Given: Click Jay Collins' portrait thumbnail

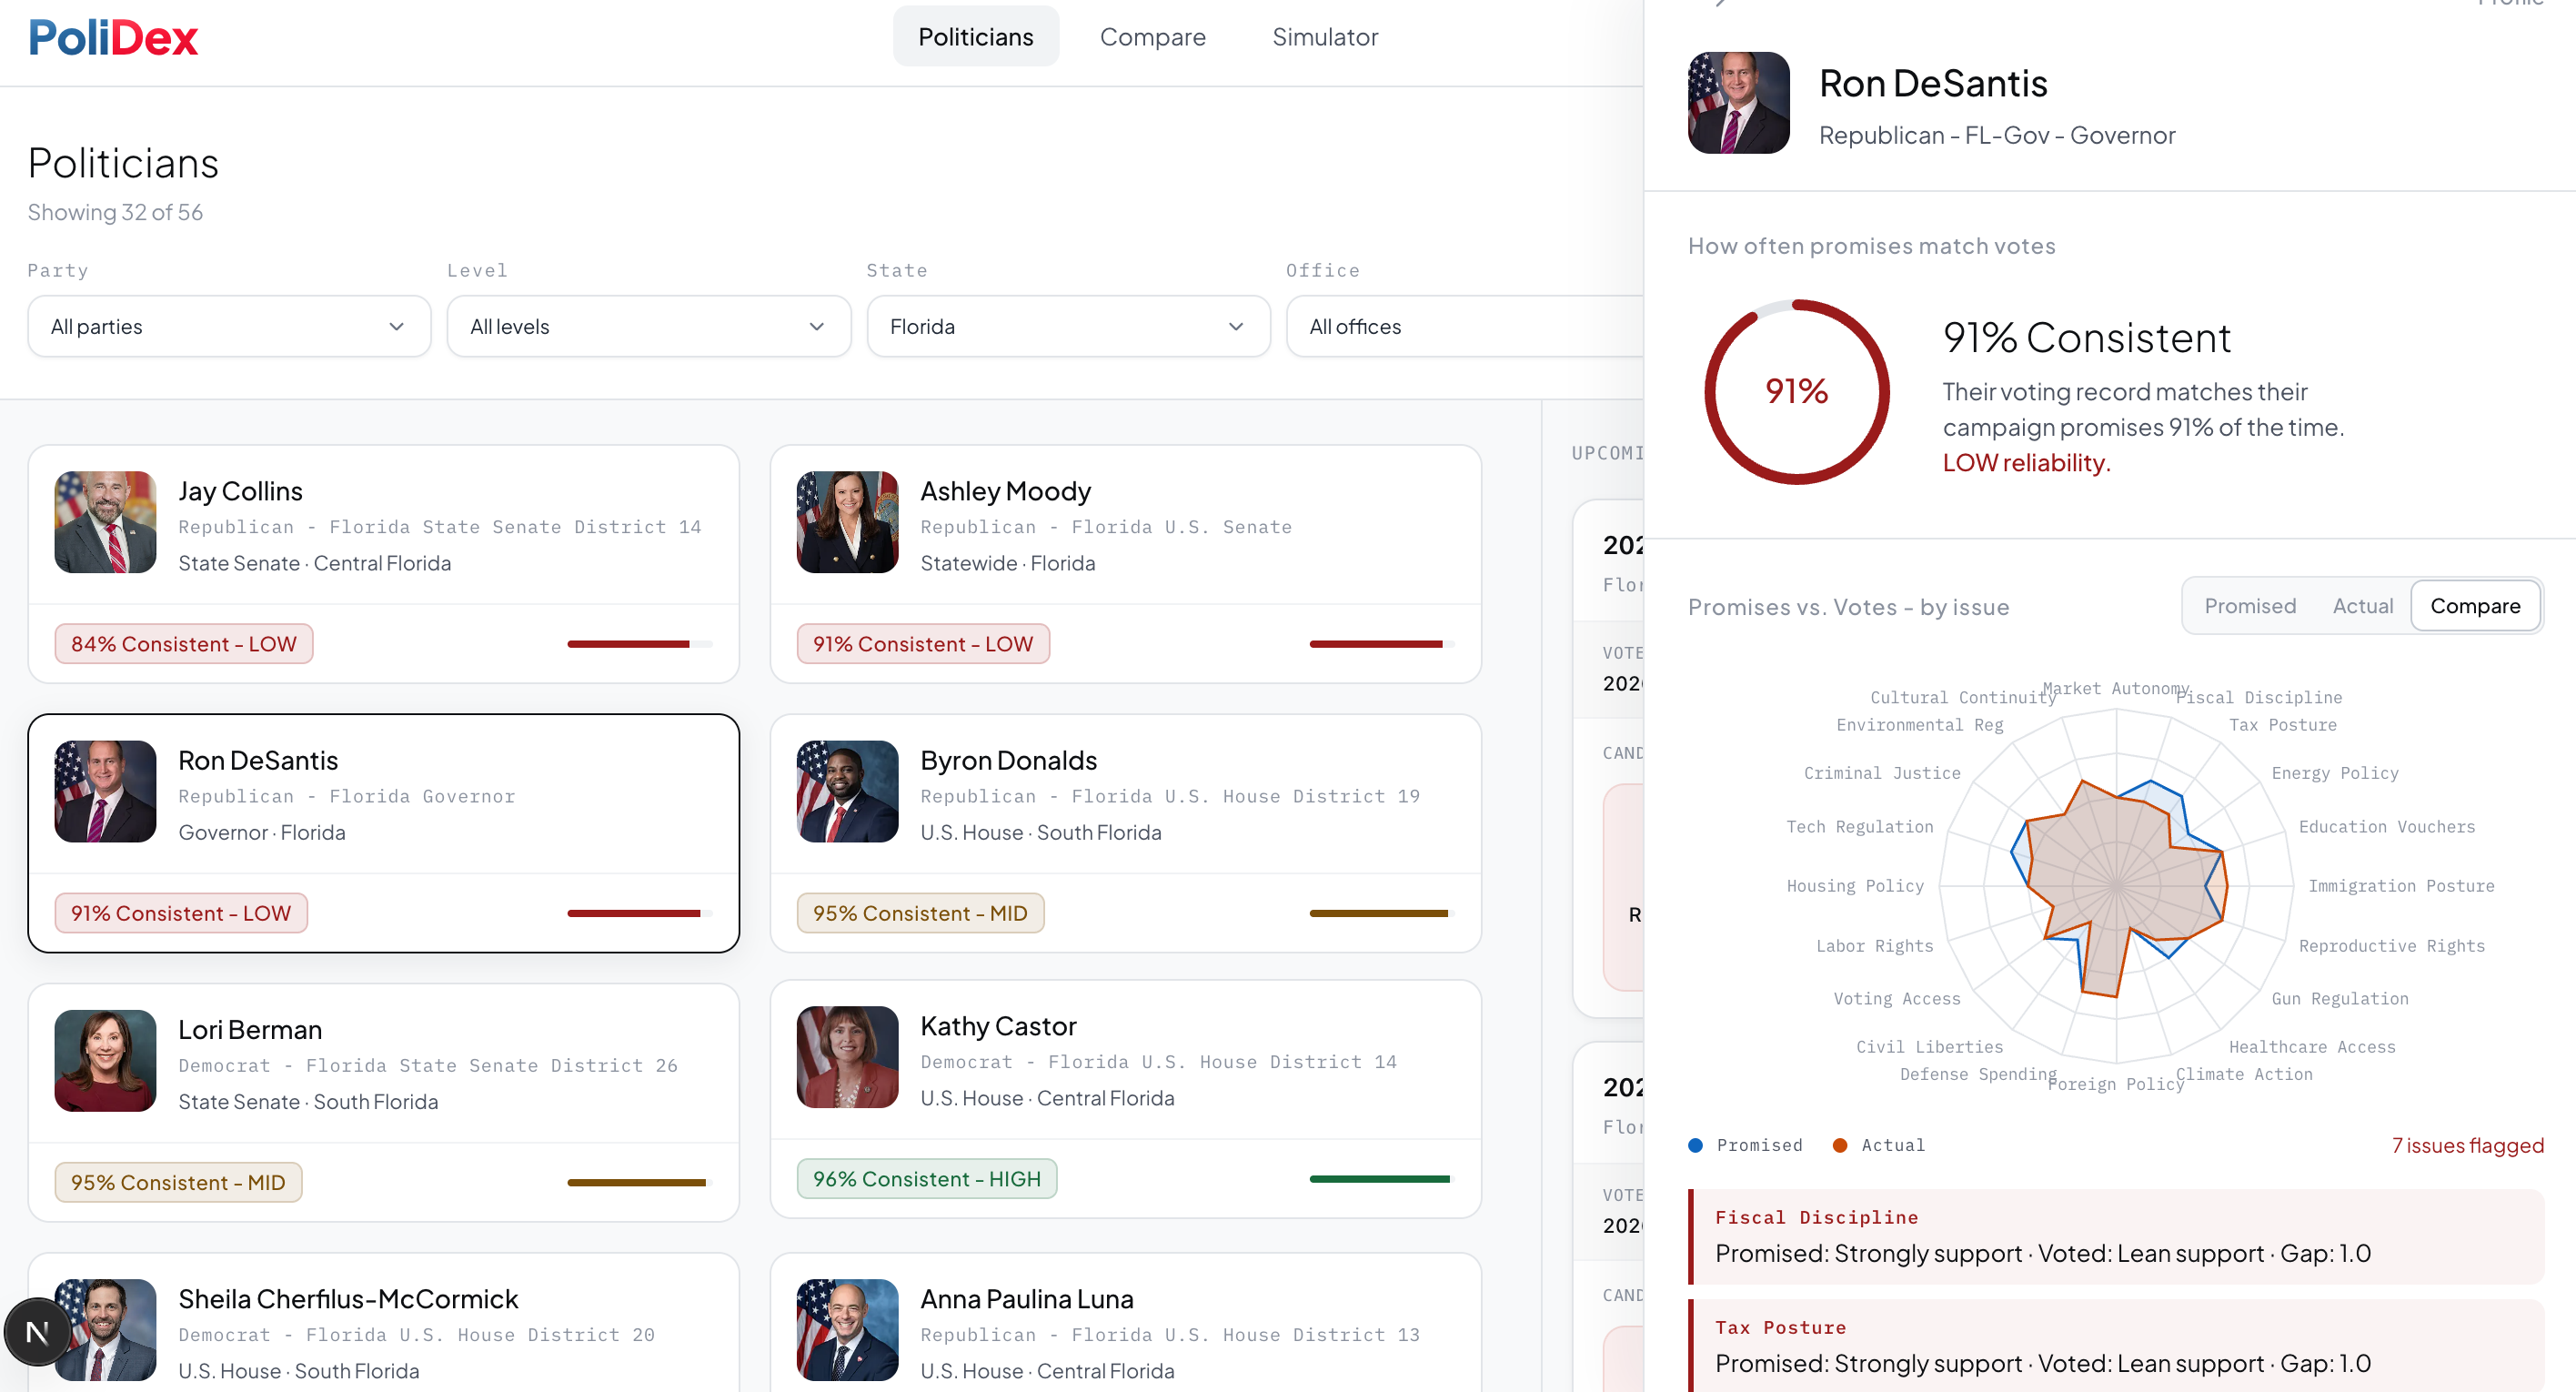Looking at the screenshot, I should click(x=106, y=522).
